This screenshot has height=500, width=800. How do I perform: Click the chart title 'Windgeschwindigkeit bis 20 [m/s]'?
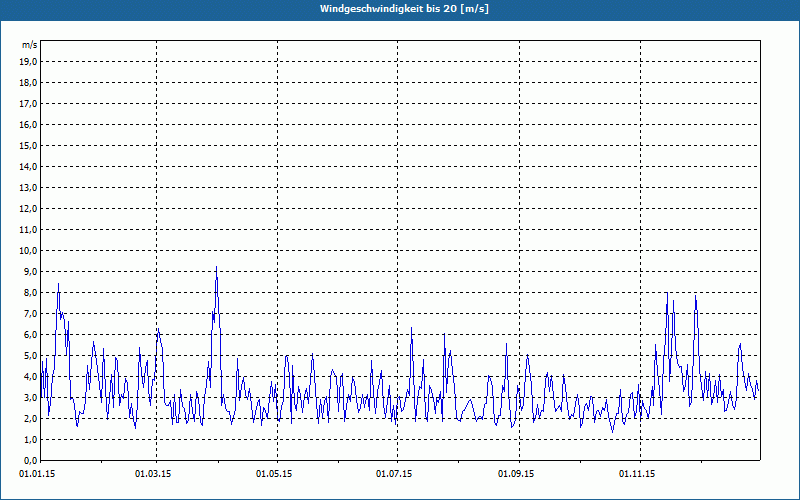coord(404,9)
